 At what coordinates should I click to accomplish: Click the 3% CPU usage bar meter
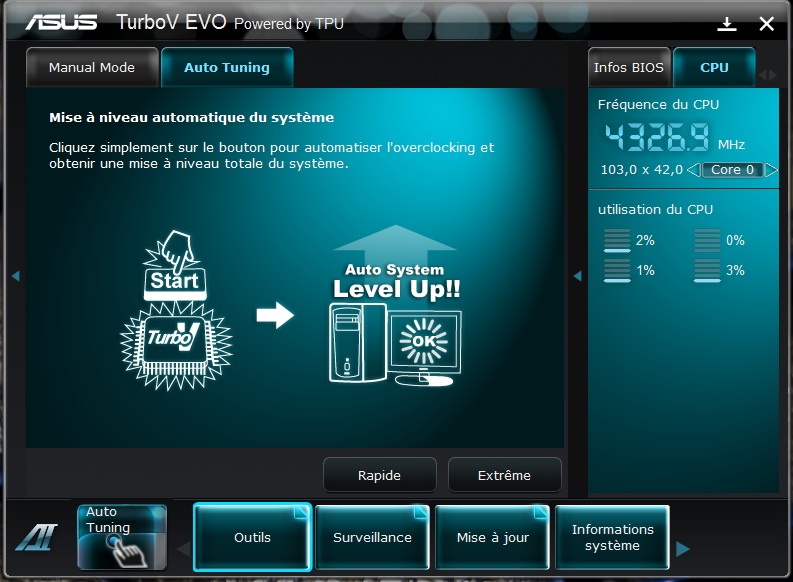[707, 271]
